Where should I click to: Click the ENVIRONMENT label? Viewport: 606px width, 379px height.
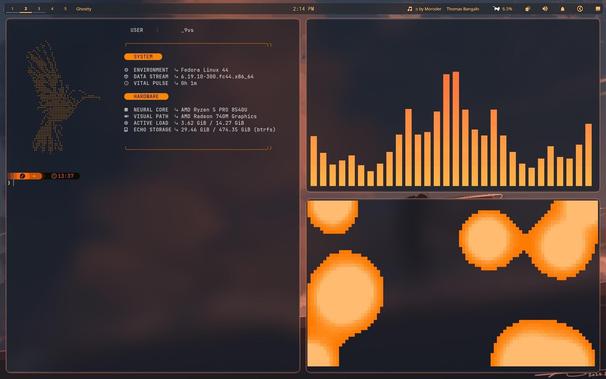click(151, 70)
